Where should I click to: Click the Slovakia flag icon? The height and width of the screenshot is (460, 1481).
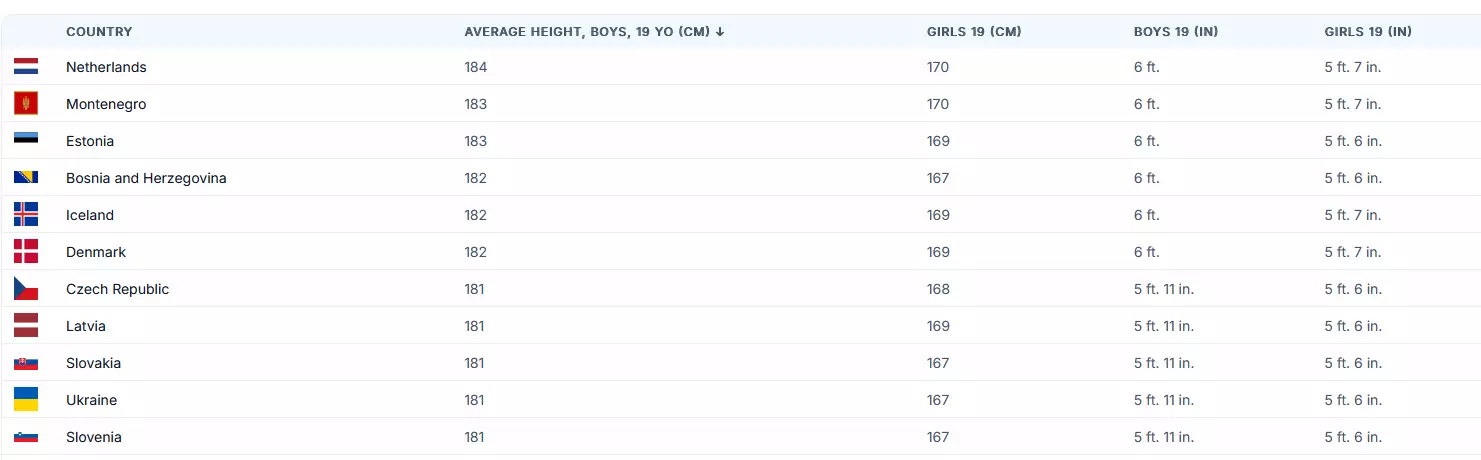point(26,363)
